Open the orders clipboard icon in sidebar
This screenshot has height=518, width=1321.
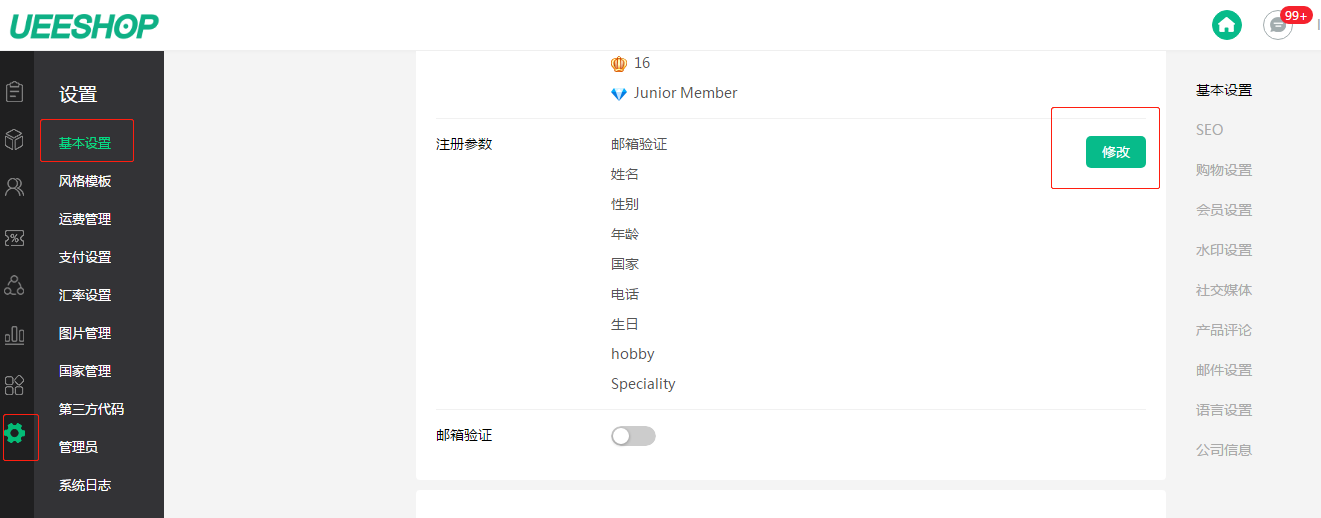pos(15,92)
